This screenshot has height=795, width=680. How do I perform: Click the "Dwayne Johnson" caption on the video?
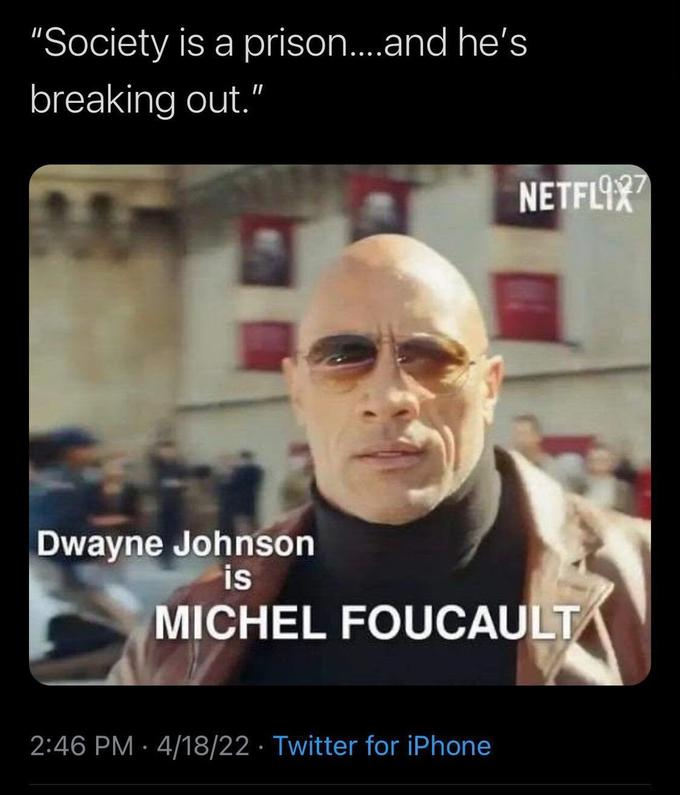pyautogui.click(x=175, y=545)
